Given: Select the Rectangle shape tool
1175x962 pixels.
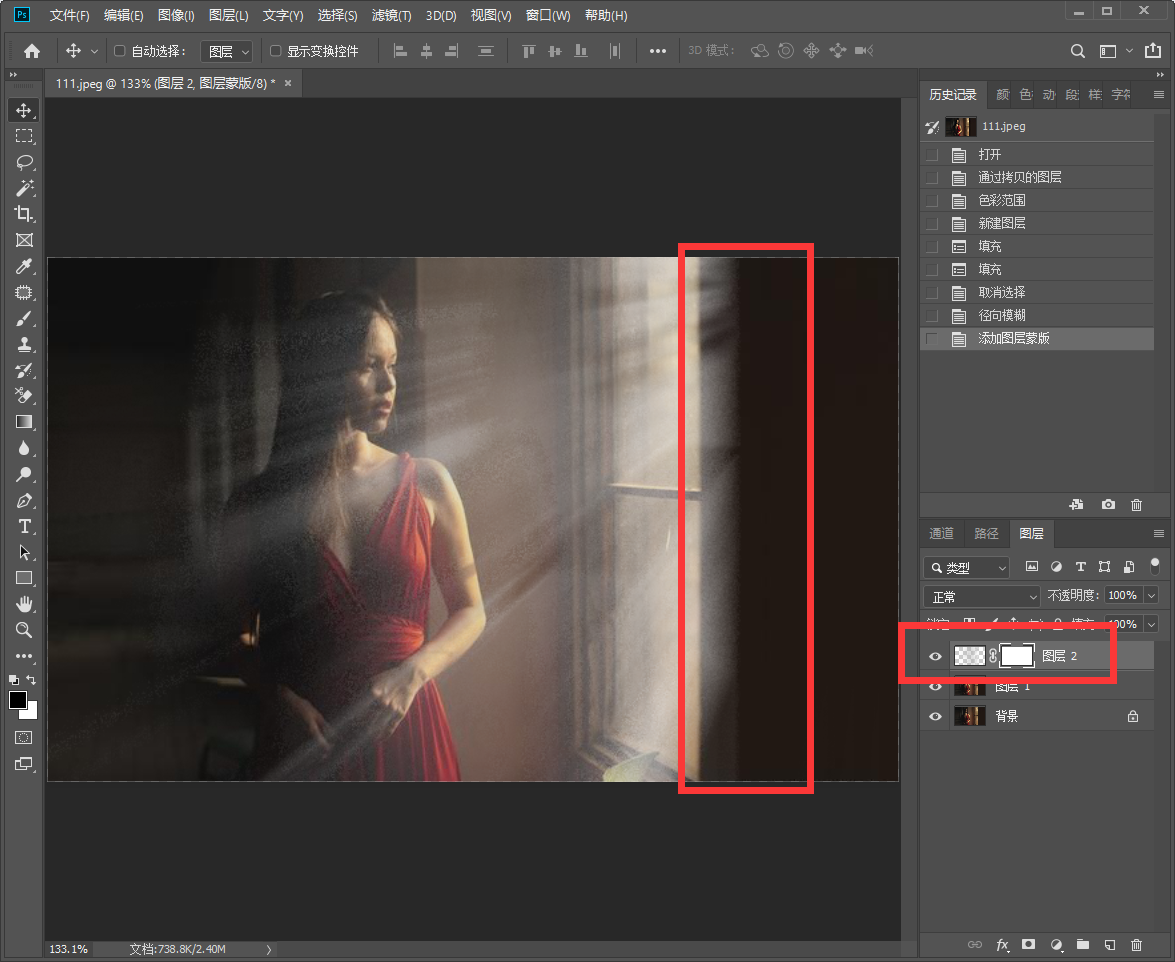Looking at the screenshot, I should [x=24, y=578].
